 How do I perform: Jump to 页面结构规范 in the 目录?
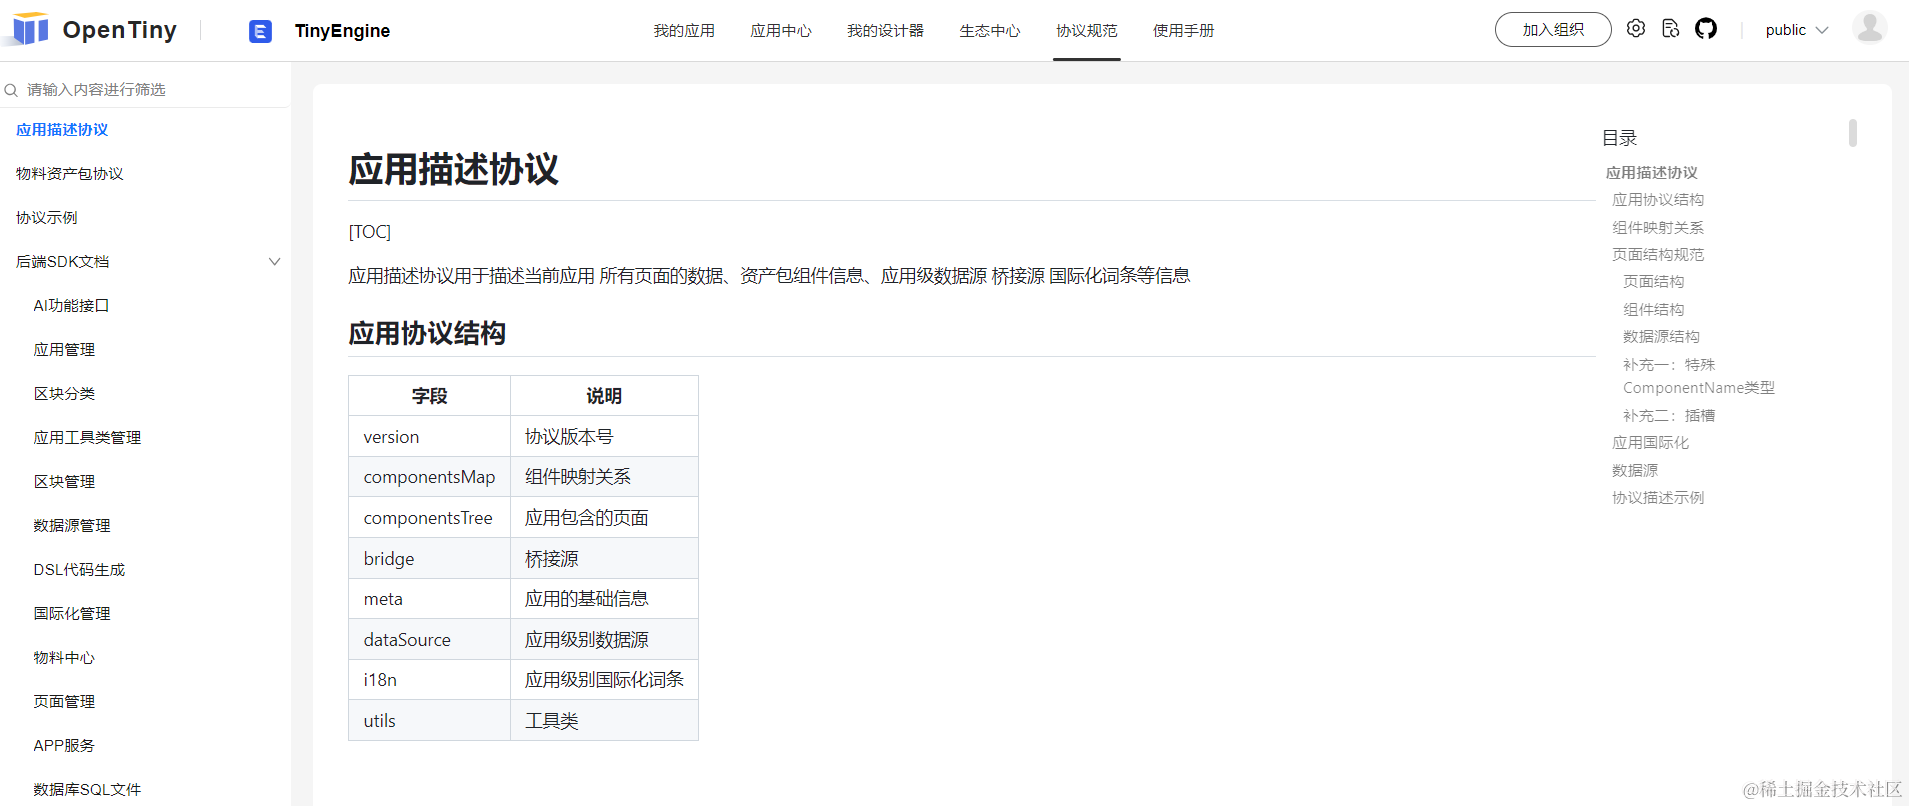(x=1658, y=255)
